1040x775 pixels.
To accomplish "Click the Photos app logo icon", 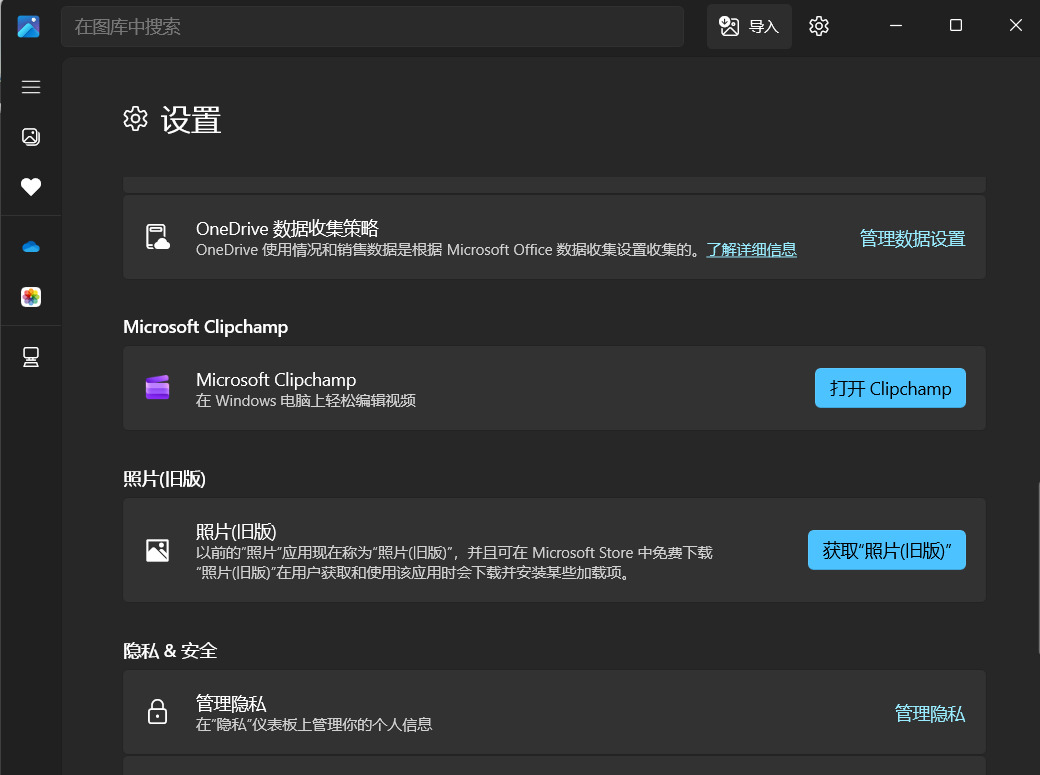I will point(29,27).
